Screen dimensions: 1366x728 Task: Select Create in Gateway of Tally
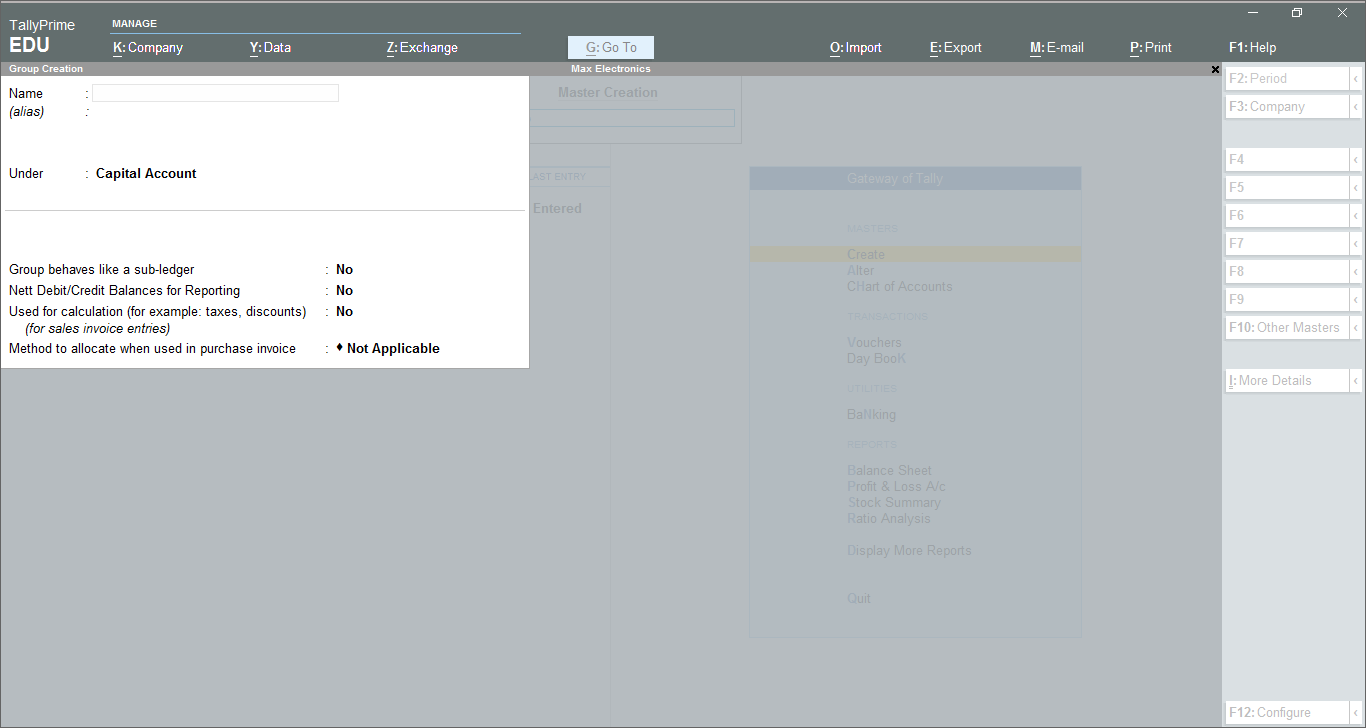[915, 254]
